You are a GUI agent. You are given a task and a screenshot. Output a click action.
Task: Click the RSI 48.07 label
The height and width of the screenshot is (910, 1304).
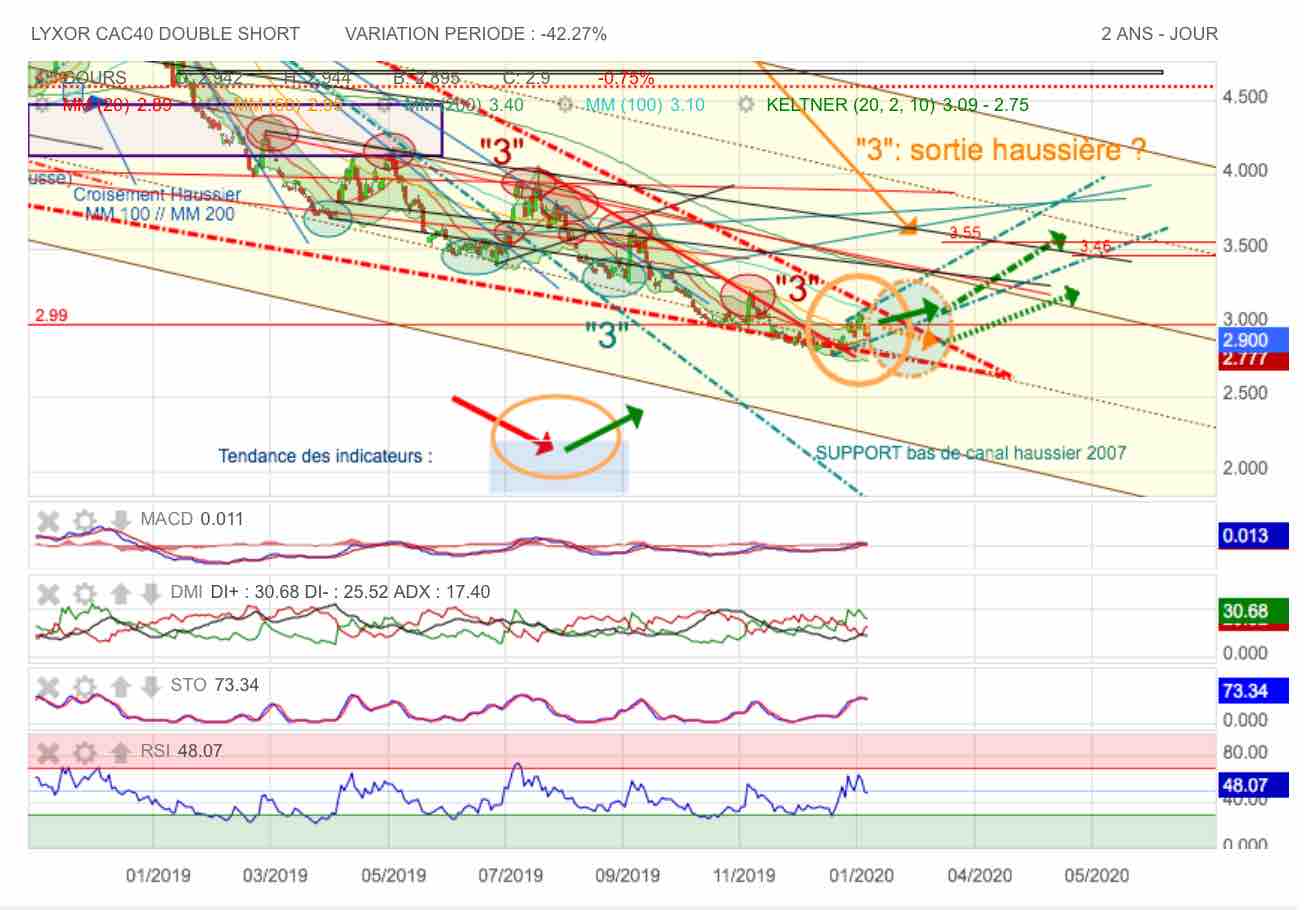(x=180, y=751)
